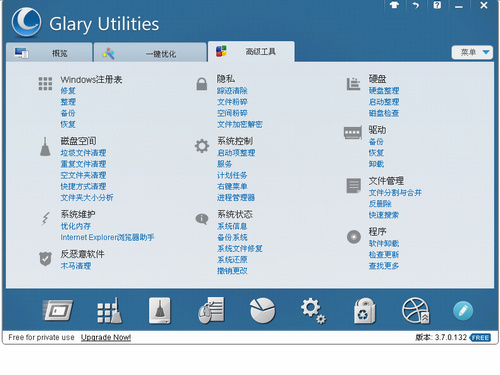Click 卸载 under 驱动

(x=376, y=164)
